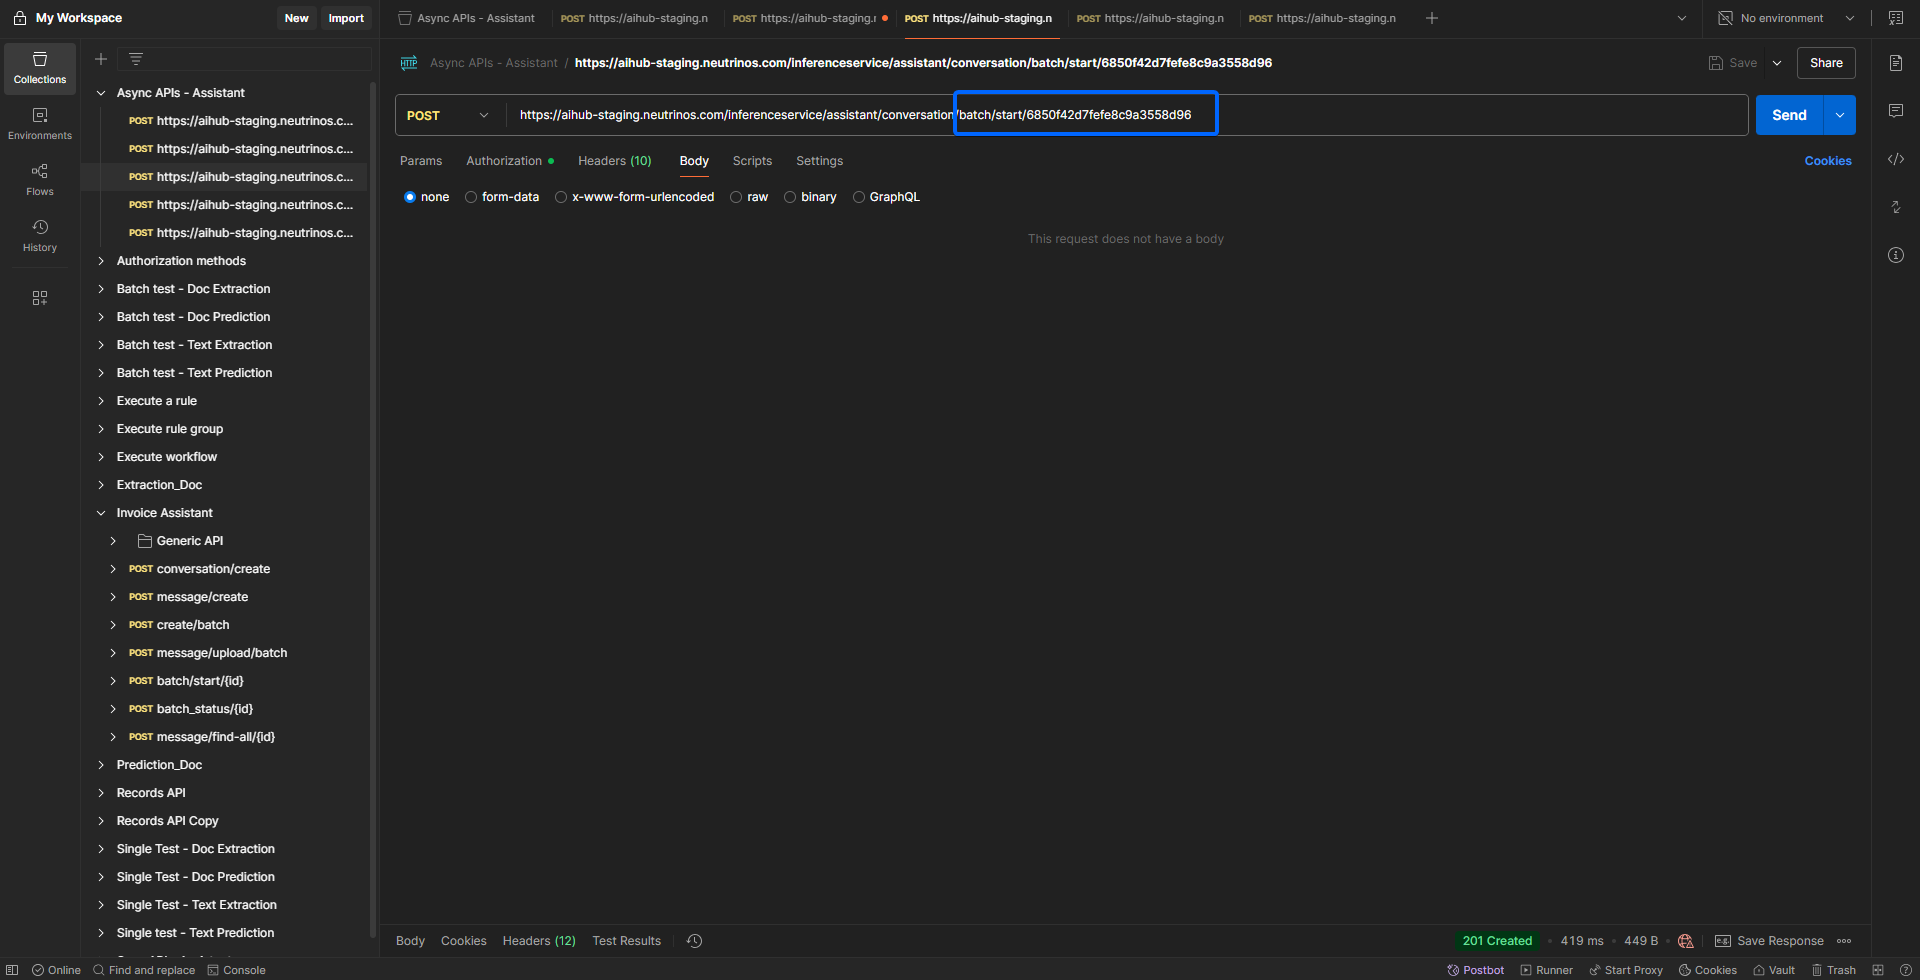Image resolution: width=1920 pixels, height=980 pixels.
Task: Select the form-data body type radio
Action: 471,197
